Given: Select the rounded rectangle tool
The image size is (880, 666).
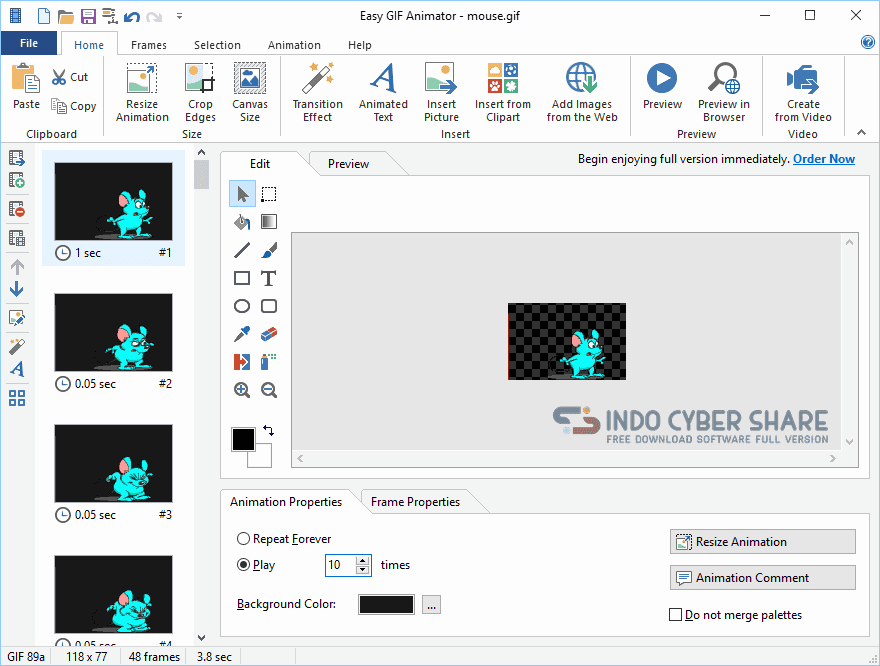Looking at the screenshot, I should click(x=269, y=306).
